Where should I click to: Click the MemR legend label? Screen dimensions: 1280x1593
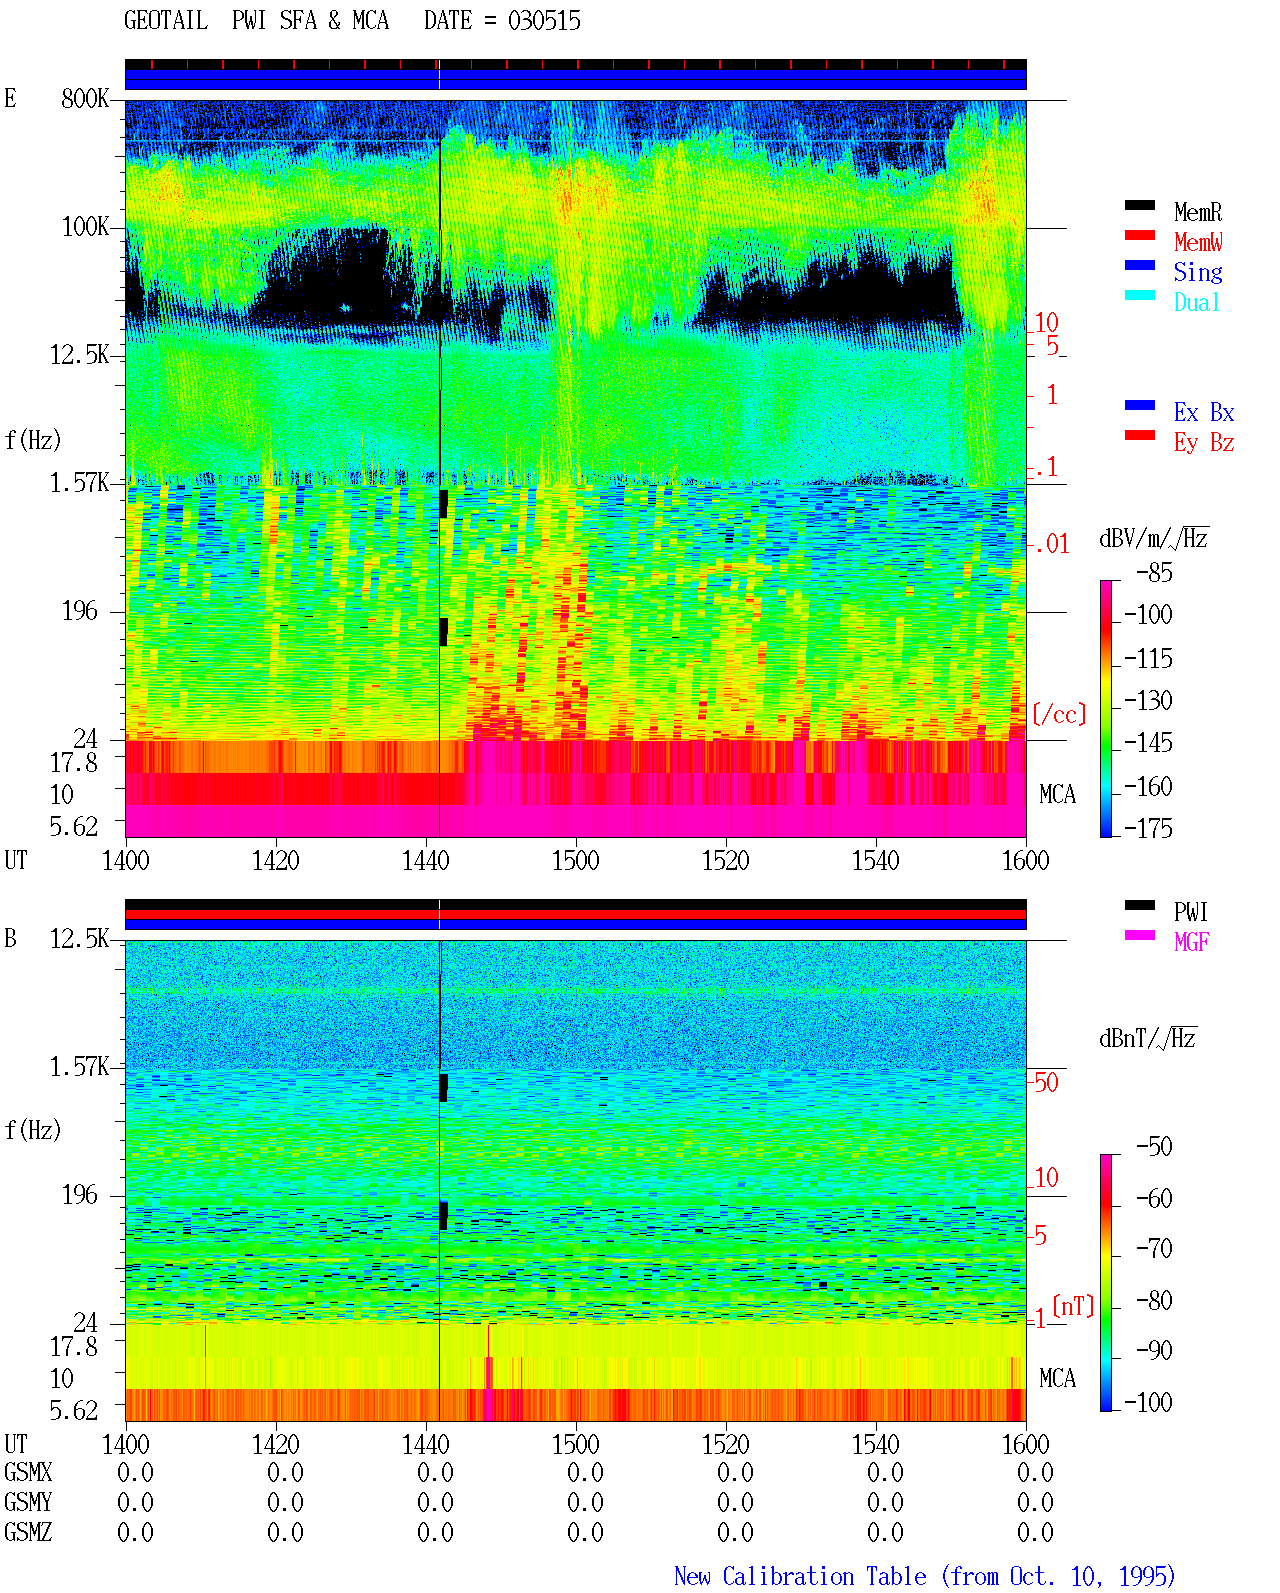1198,212
